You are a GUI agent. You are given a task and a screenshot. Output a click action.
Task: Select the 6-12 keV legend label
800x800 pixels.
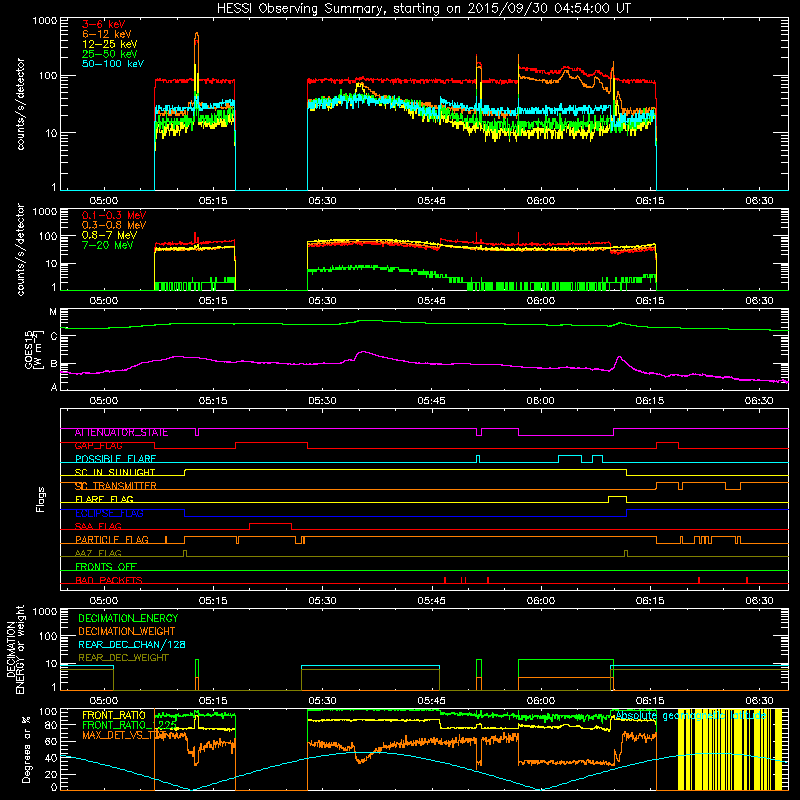pos(107,34)
